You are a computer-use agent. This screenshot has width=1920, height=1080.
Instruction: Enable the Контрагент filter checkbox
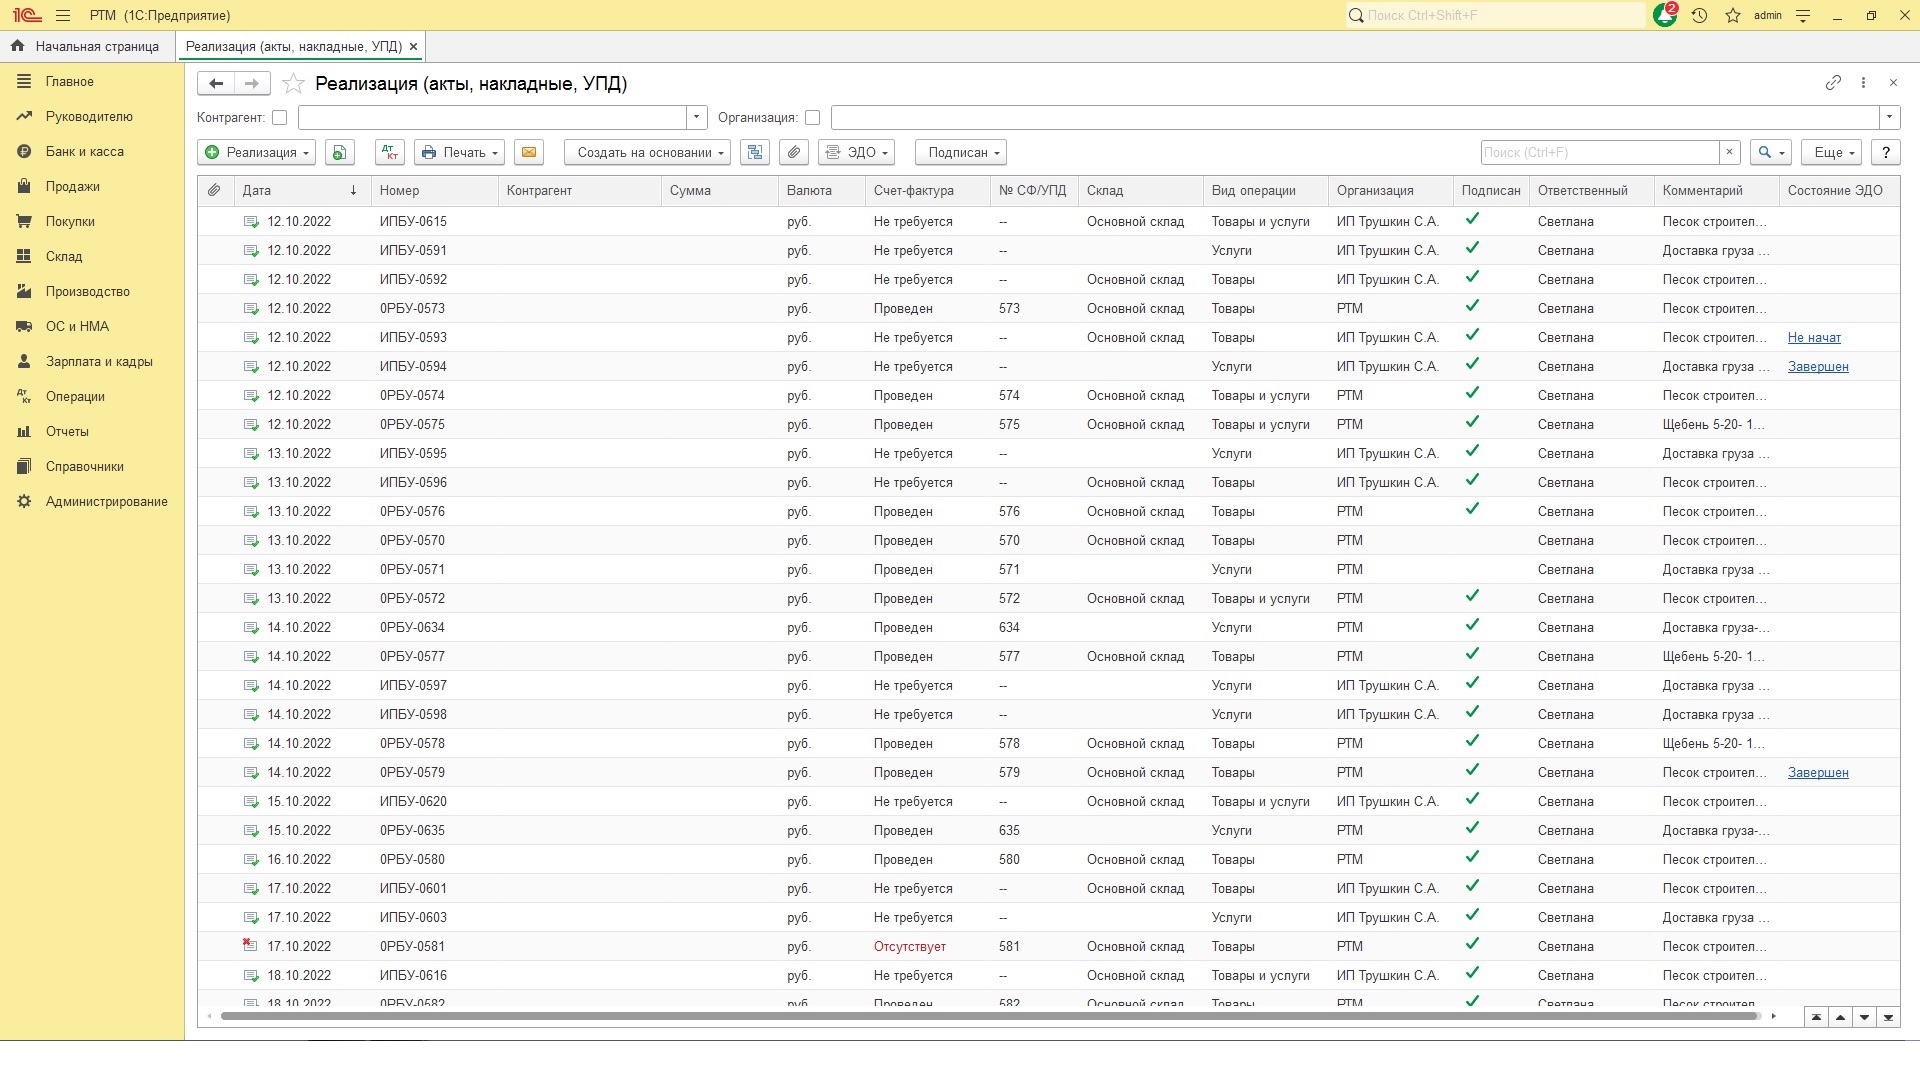point(280,118)
